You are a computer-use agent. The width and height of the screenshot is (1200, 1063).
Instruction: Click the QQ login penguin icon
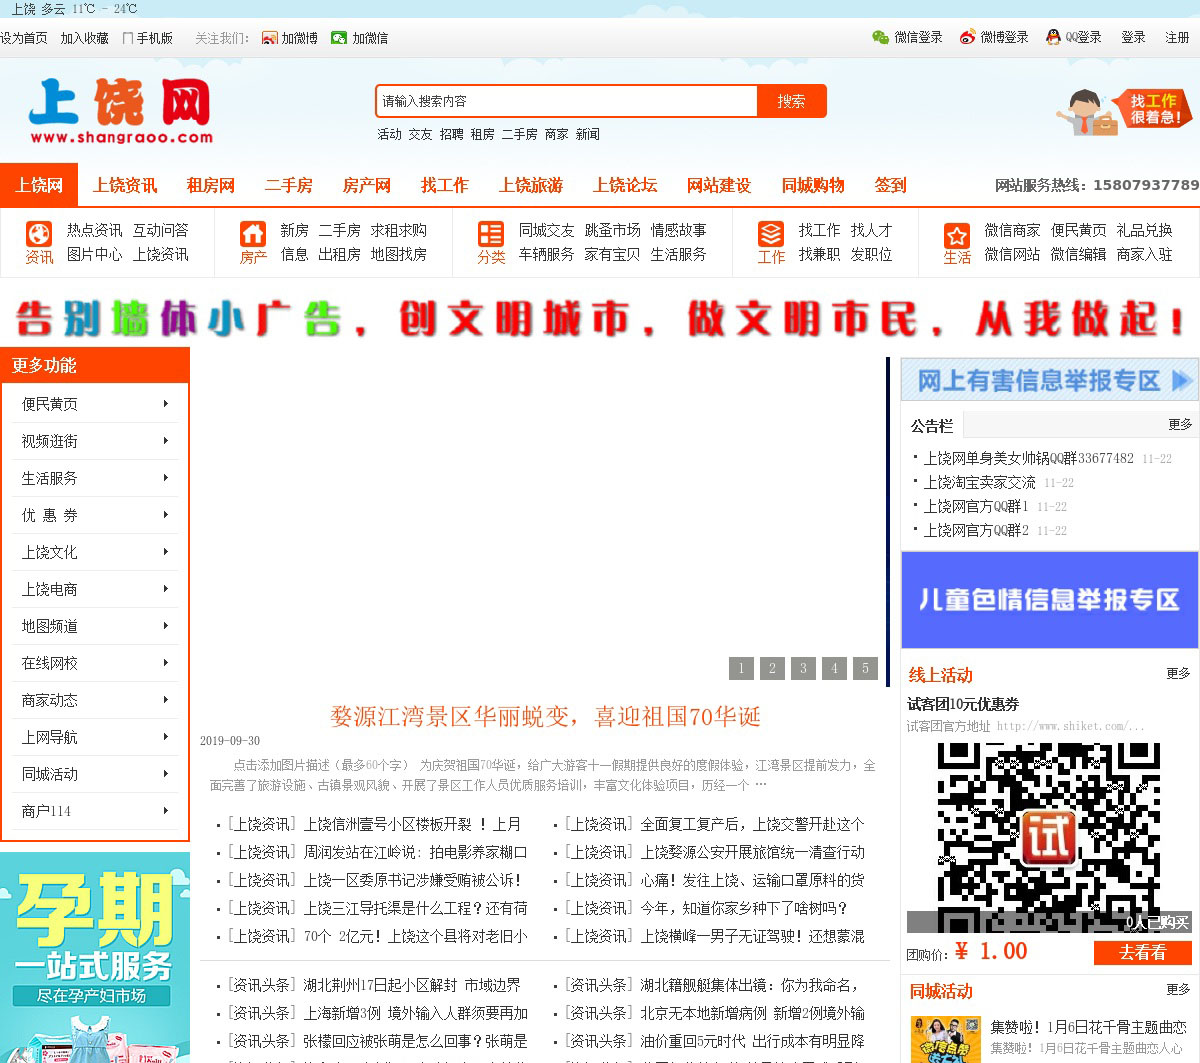click(1053, 37)
